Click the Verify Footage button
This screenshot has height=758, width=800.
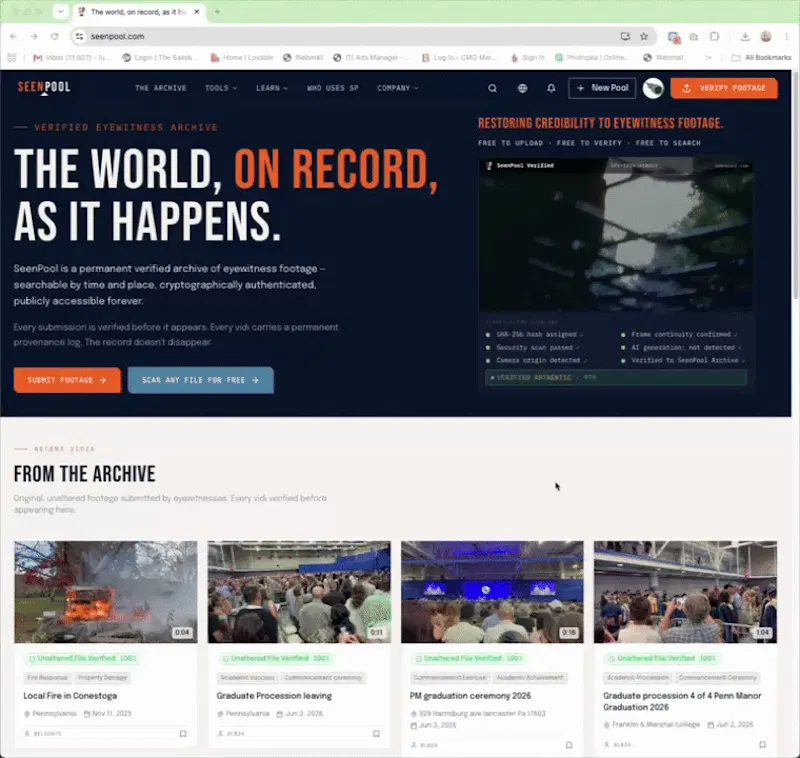click(724, 88)
